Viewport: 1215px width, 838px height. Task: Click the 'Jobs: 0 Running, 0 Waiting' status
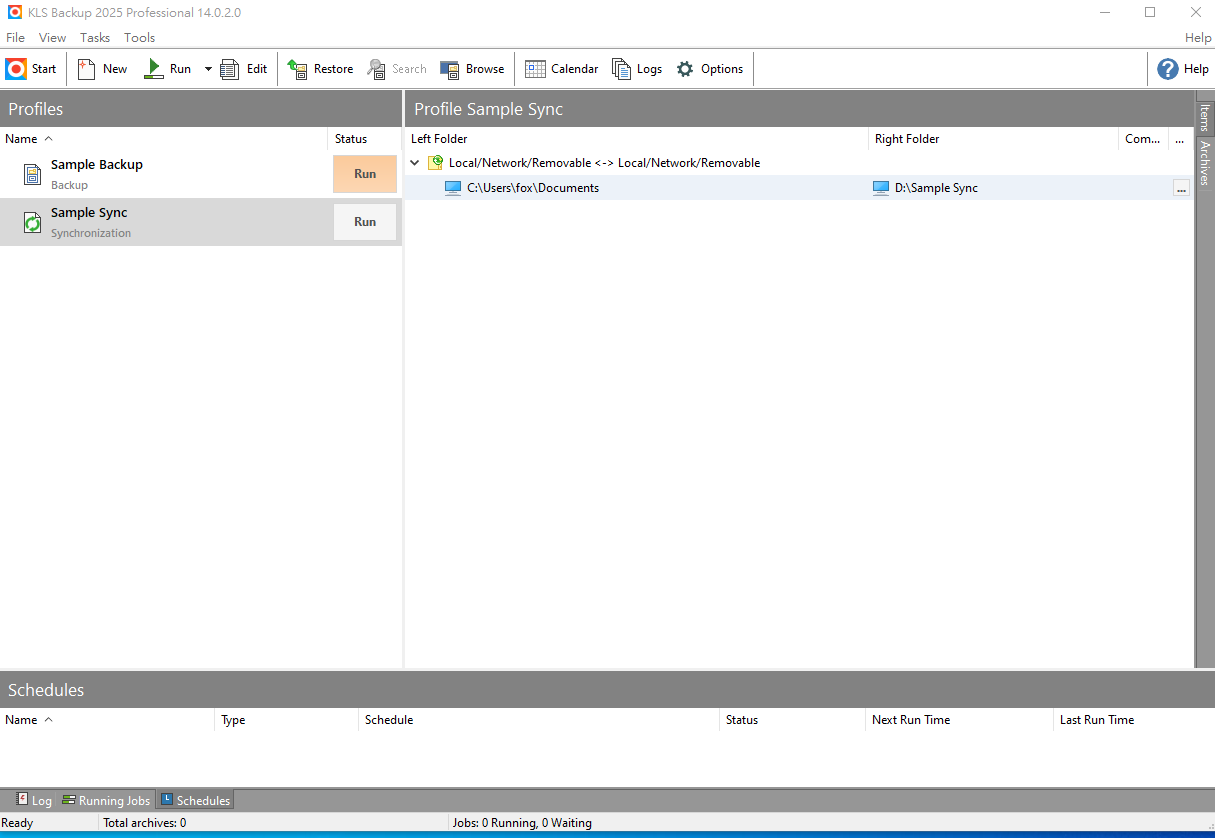(522, 823)
